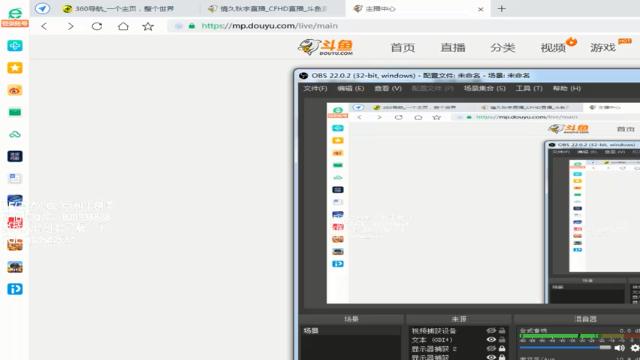Click the 场景 panel header
Image resolution: width=640 pixels, height=360 pixels.
coord(351,319)
